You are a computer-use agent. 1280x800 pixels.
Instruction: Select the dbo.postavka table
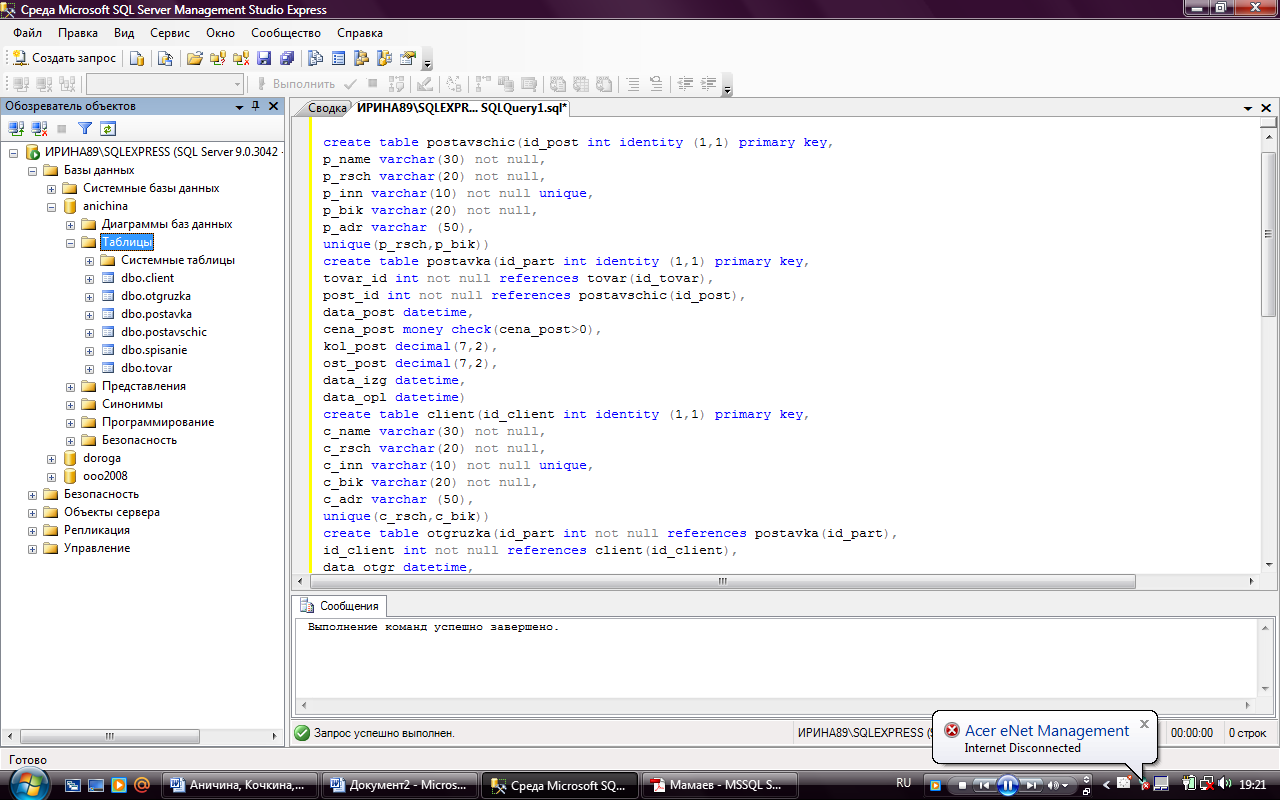point(156,314)
